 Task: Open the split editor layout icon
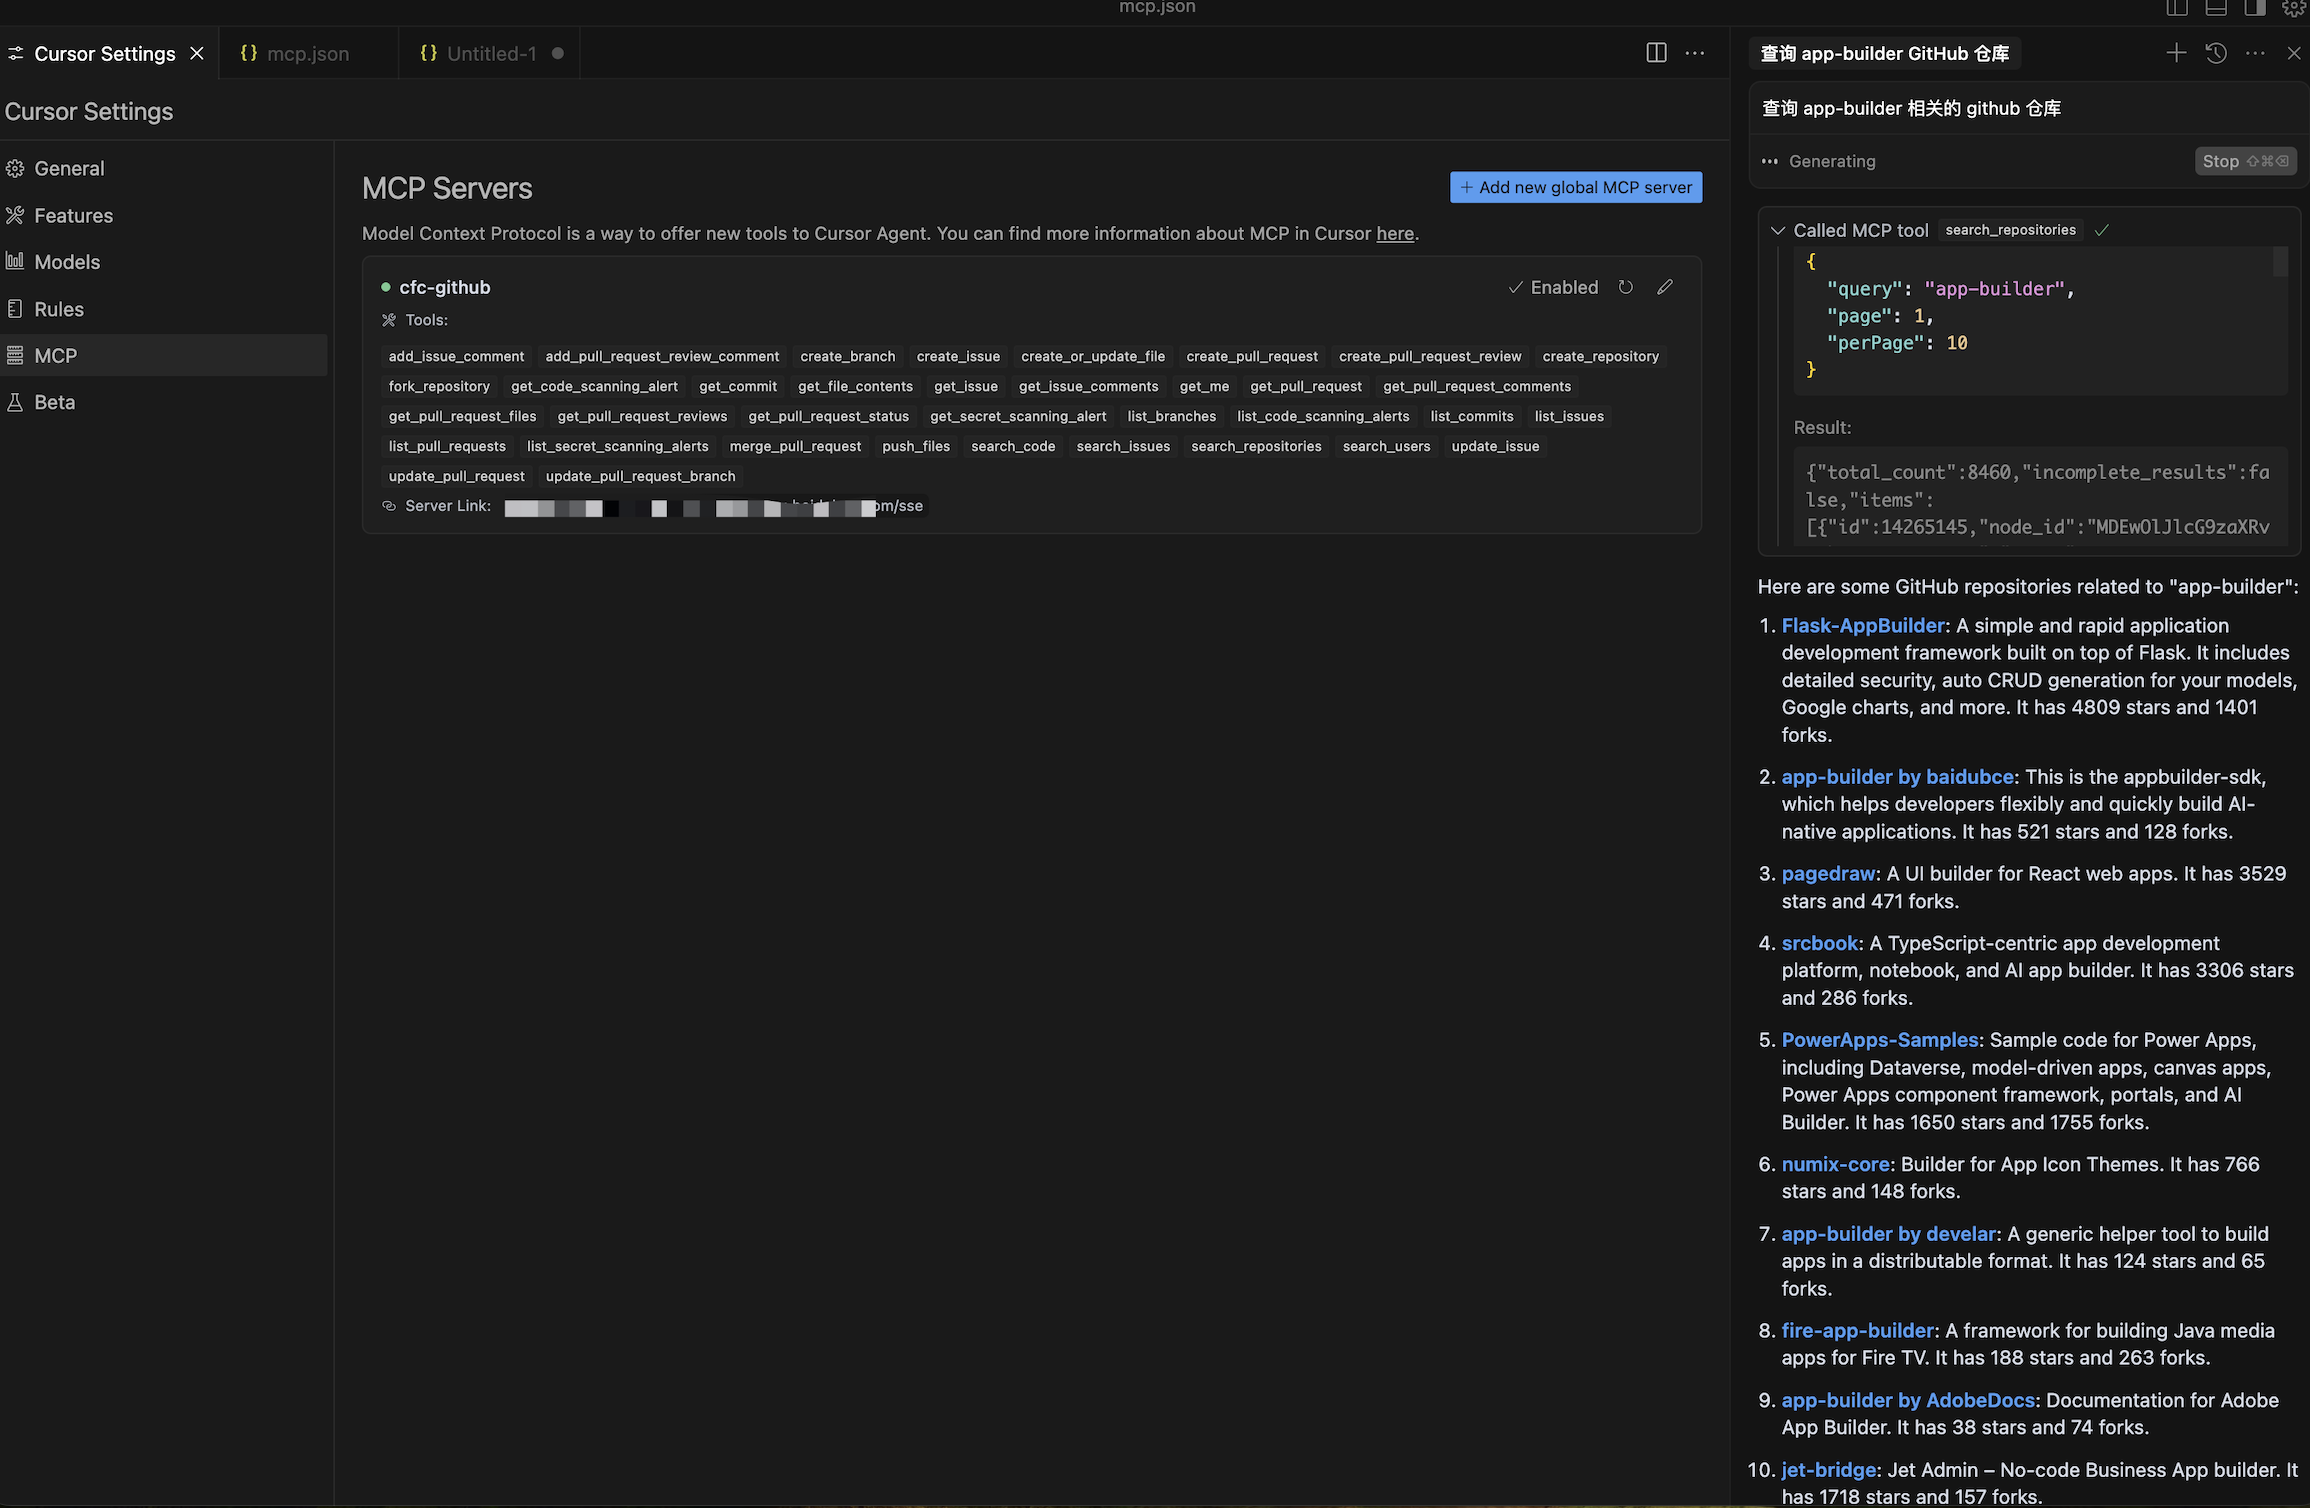pos(1656,53)
